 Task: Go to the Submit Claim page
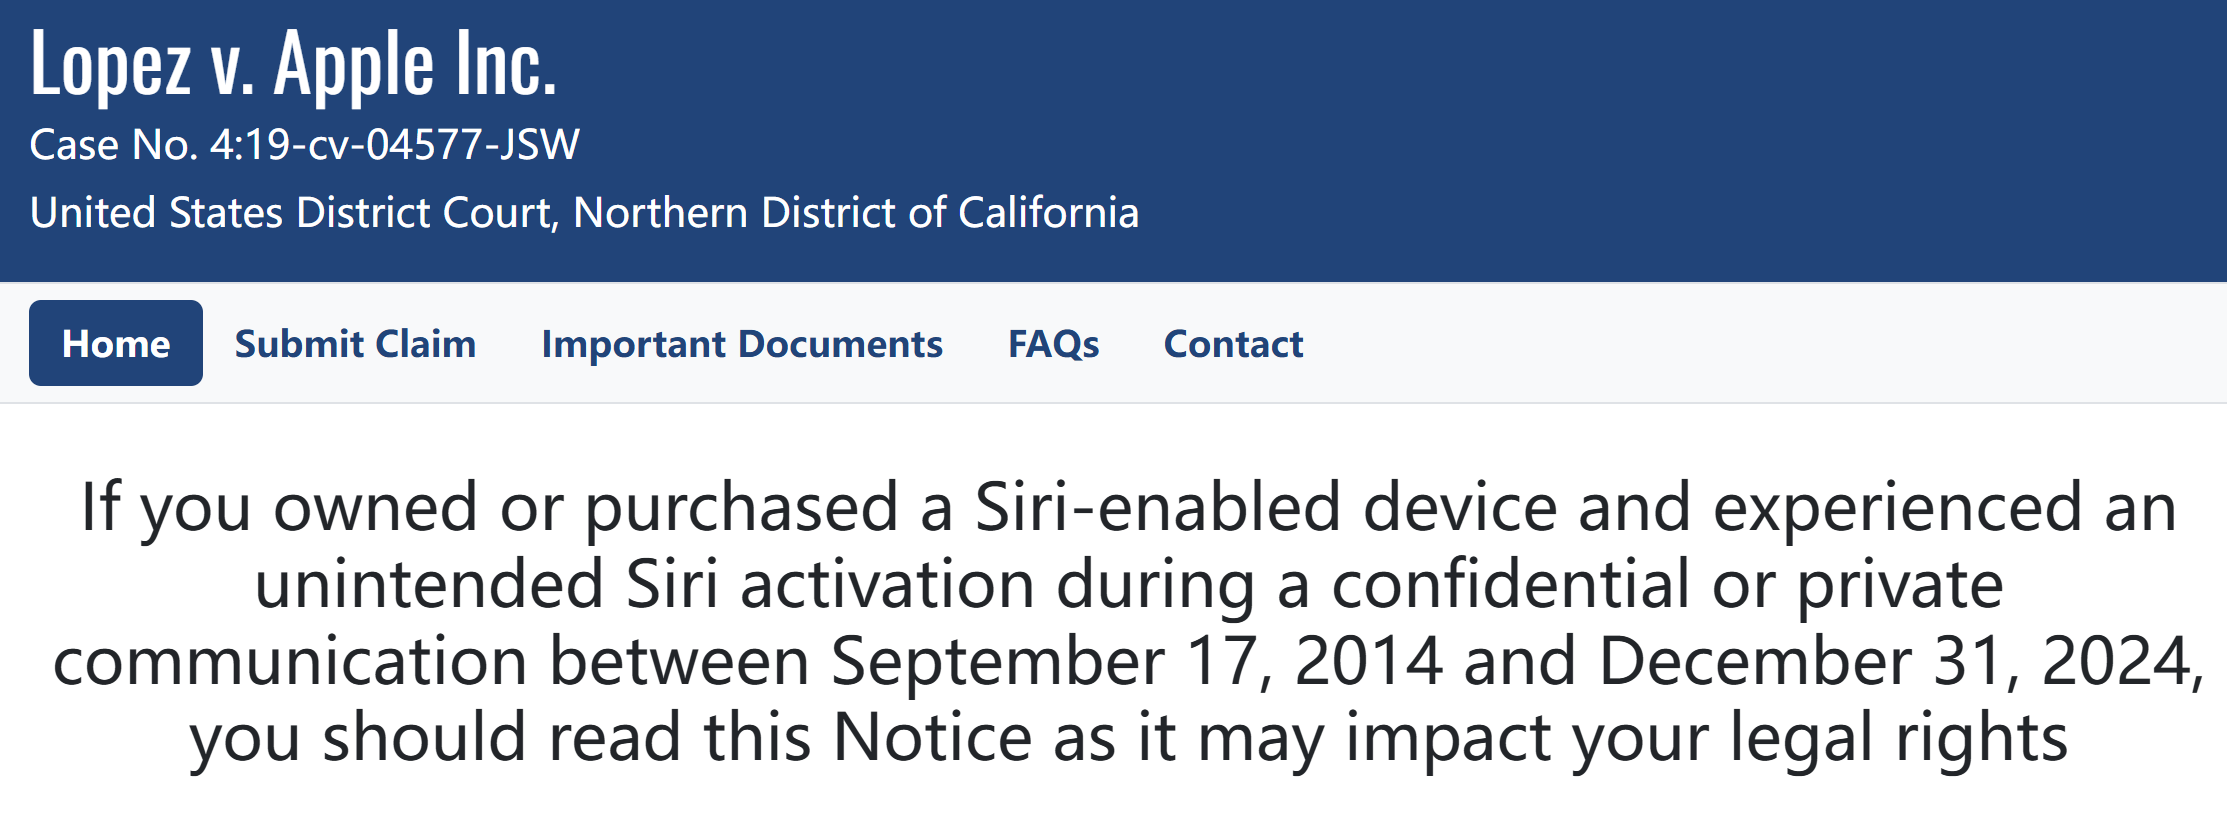pos(355,344)
